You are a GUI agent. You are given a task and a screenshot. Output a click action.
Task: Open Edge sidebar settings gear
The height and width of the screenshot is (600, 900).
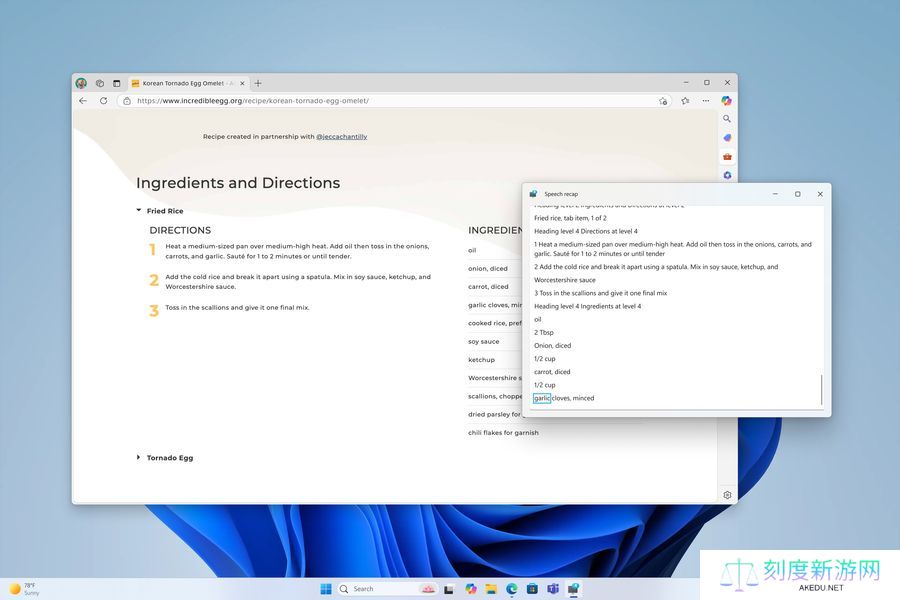click(727, 495)
